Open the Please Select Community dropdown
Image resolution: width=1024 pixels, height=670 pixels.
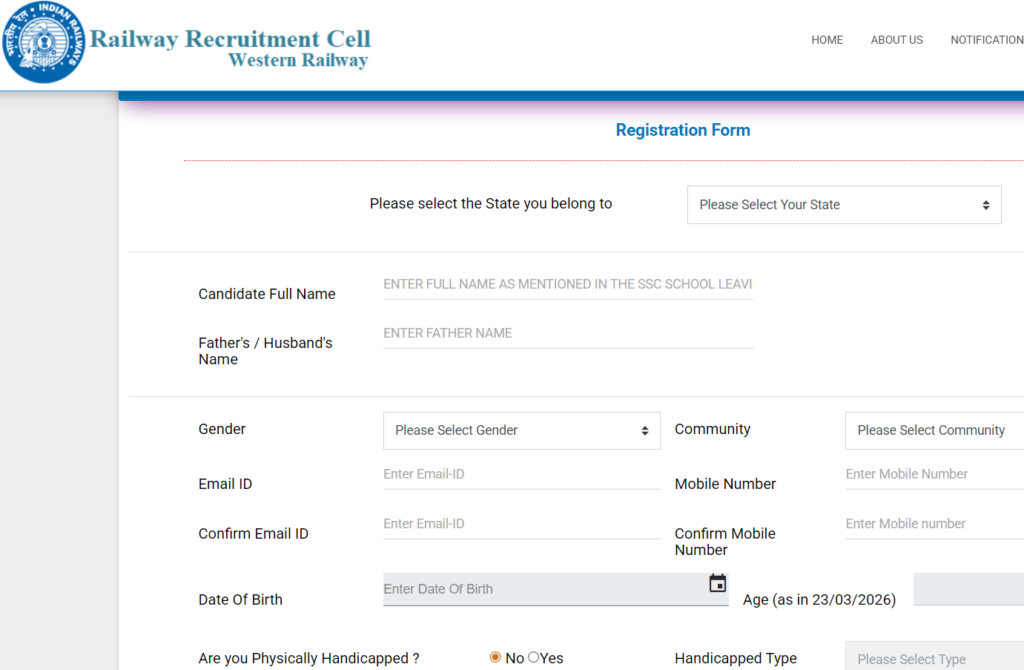tap(935, 430)
